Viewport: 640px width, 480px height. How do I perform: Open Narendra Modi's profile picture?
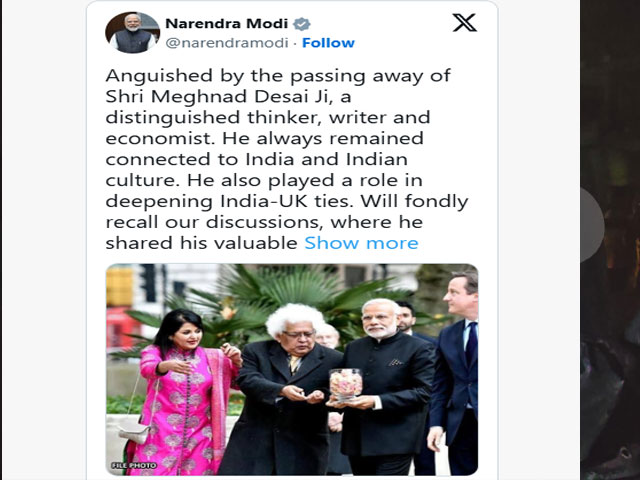[x=132, y=33]
